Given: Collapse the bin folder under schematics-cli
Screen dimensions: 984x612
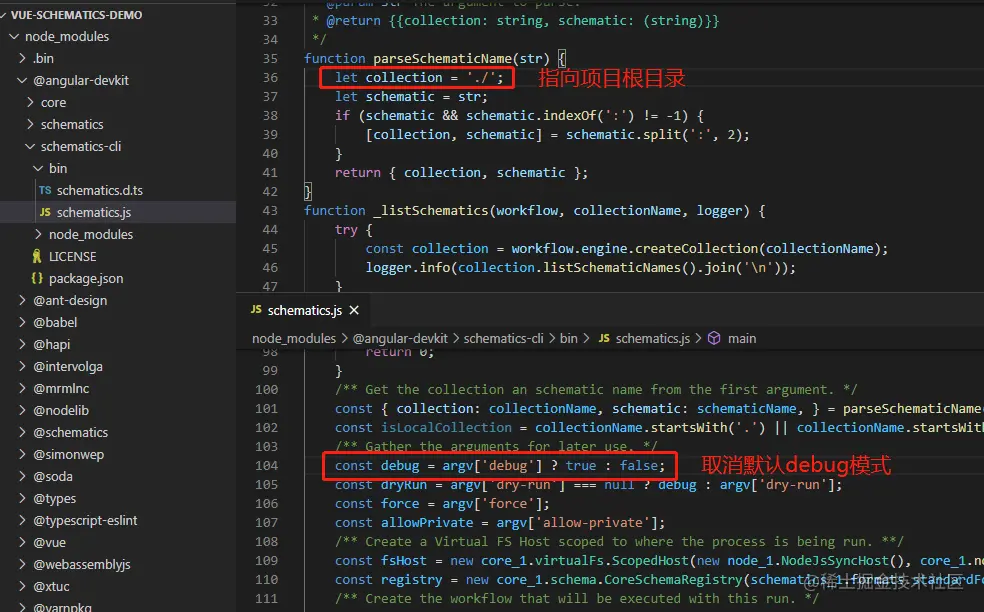Looking at the screenshot, I should click(x=38, y=168).
